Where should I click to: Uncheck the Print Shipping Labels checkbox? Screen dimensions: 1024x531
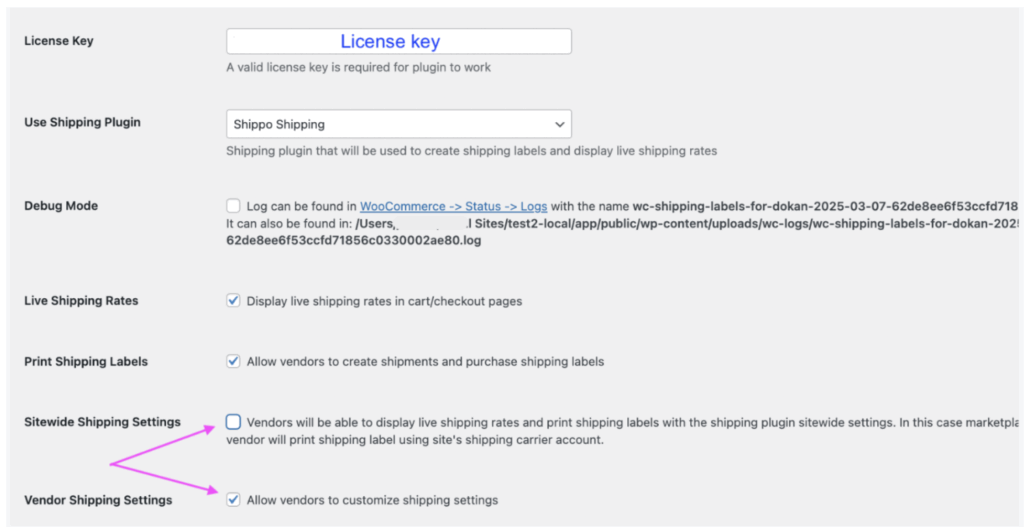click(233, 361)
